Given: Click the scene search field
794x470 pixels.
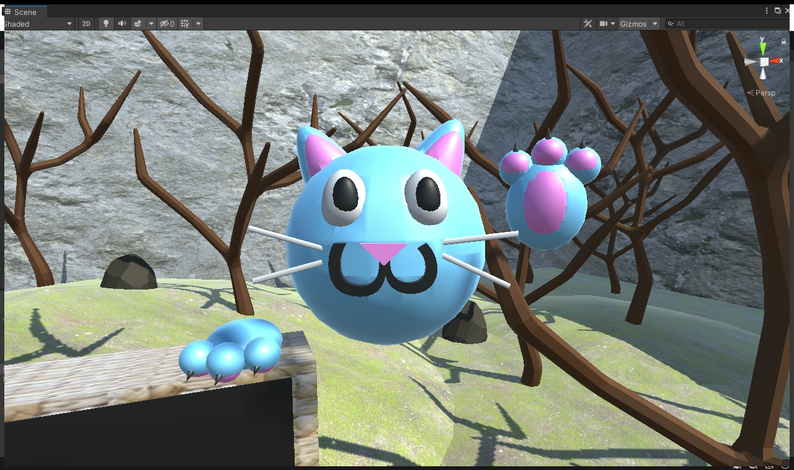Looking at the screenshot, I should pyautogui.click(x=729, y=24).
